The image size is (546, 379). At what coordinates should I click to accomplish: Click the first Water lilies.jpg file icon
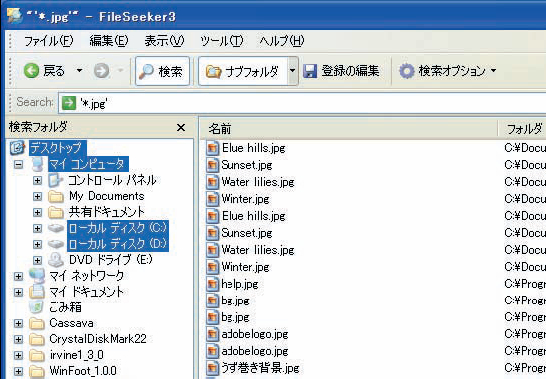click(212, 182)
